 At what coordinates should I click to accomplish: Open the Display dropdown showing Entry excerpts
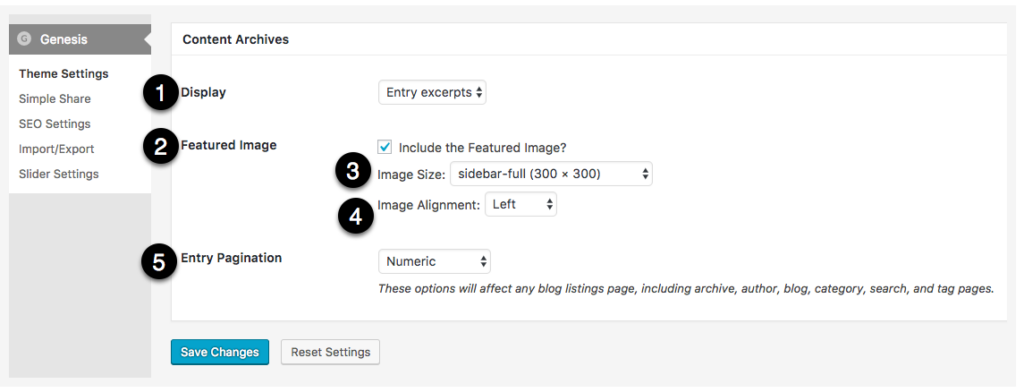click(432, 93)
